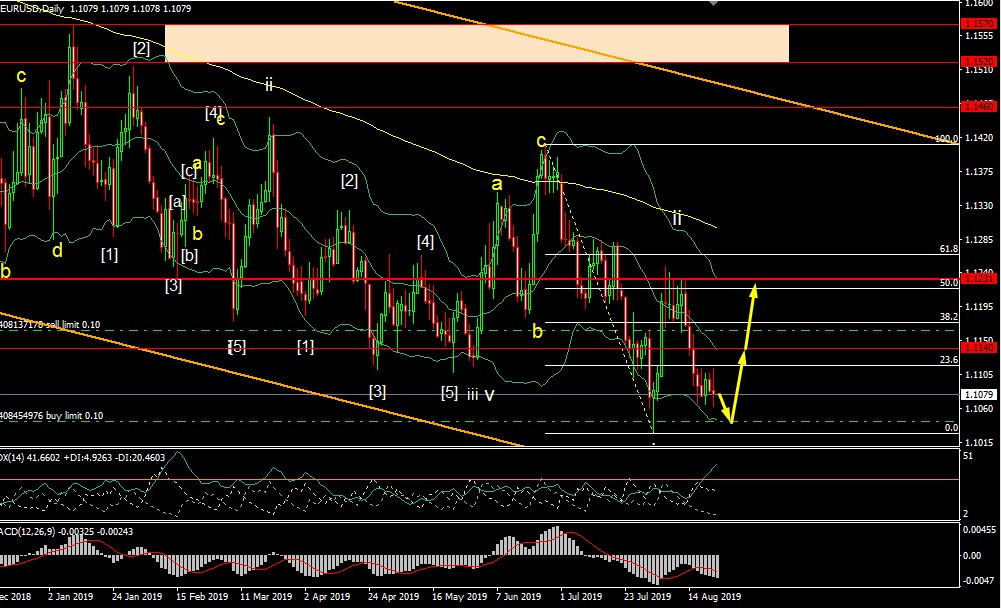Click the 1.1231 red price level tag
The height and width of the screenshot is (608, 1001).
pyautogui.click(x=977, y=278)
